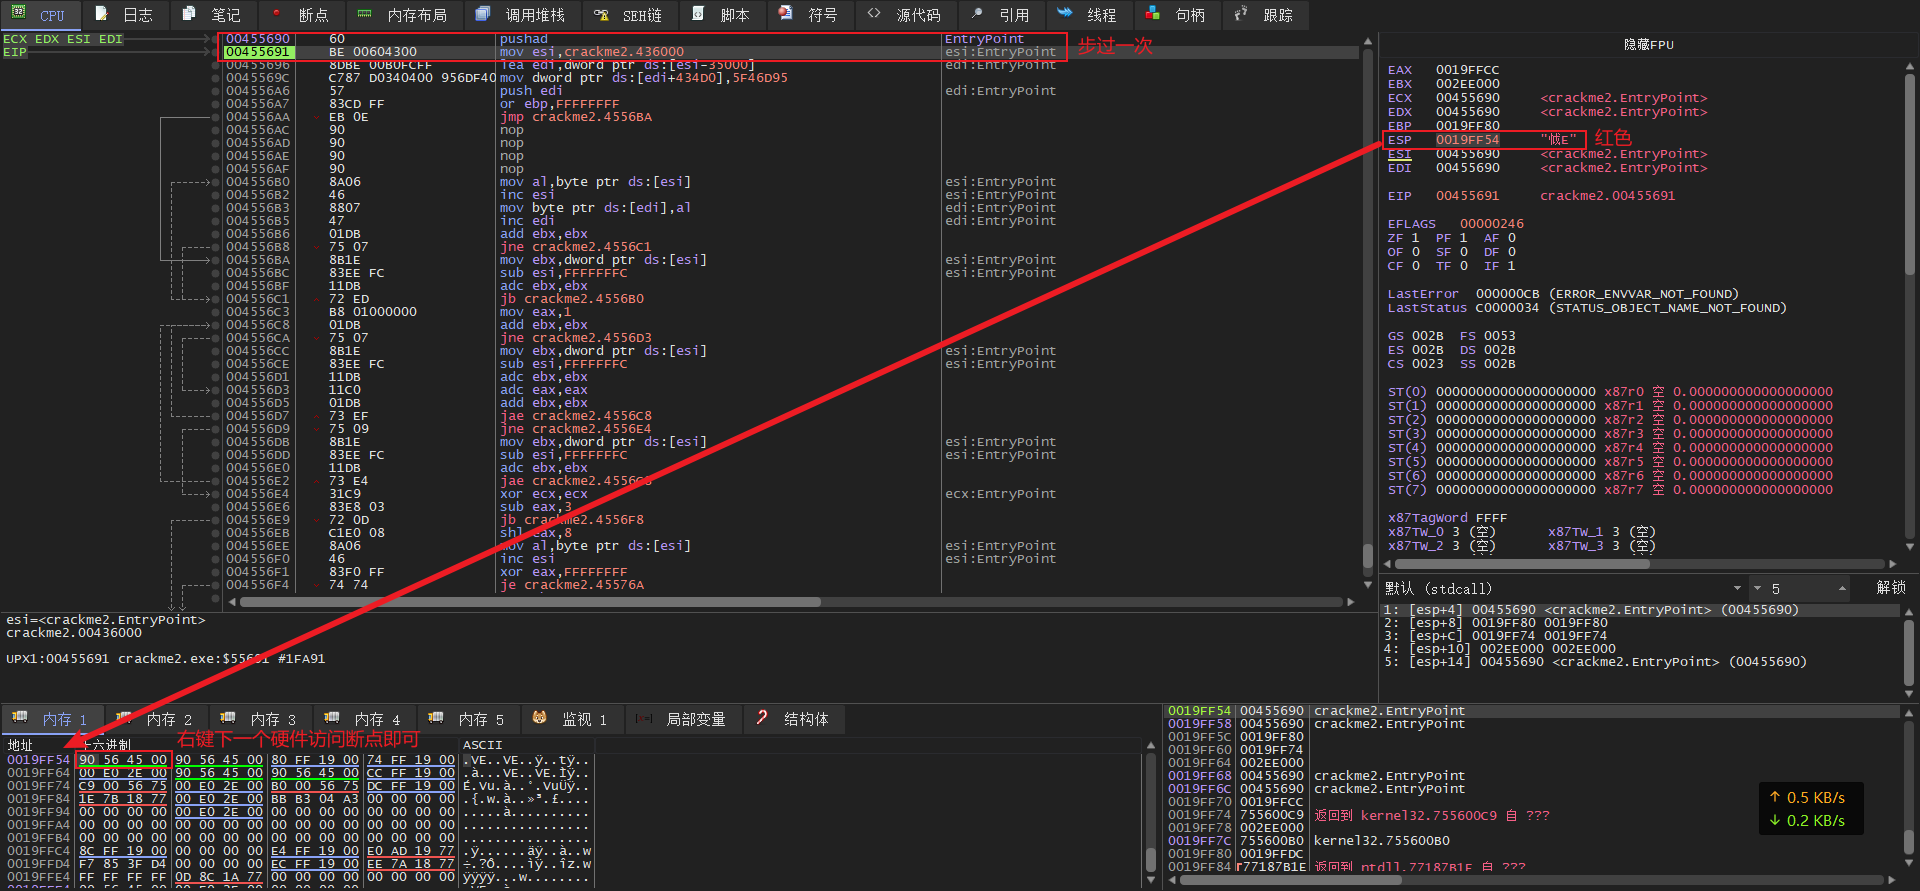Toggle breakpoint bullet at address 004556D7
Screen dimensions: 1920x891
click(x=215, y=416)
